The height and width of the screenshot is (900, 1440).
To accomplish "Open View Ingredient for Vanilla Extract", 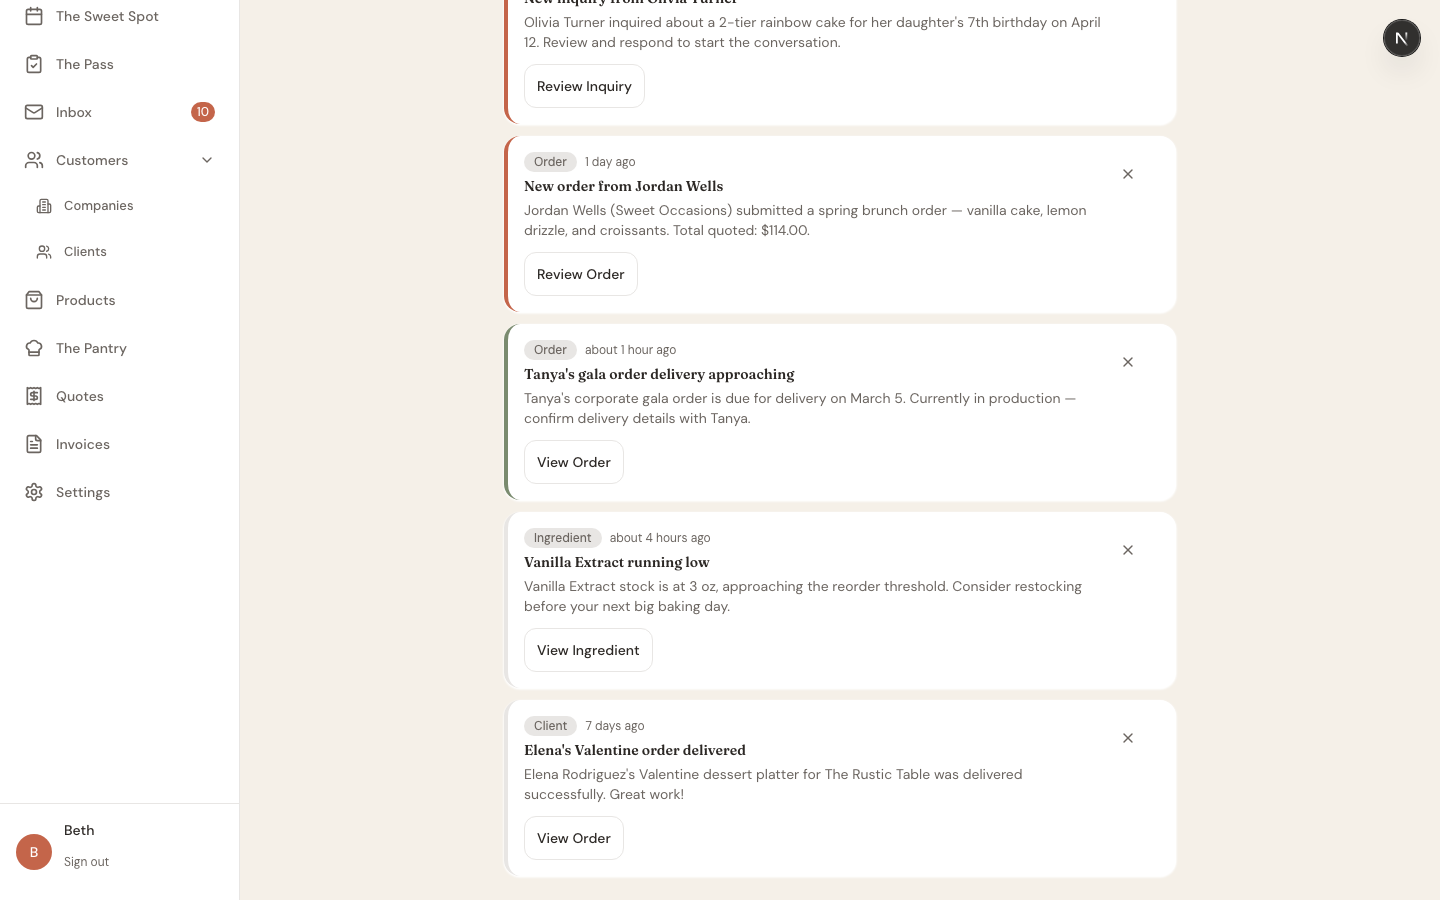I will pyautogui.click(x=588, y=650).
